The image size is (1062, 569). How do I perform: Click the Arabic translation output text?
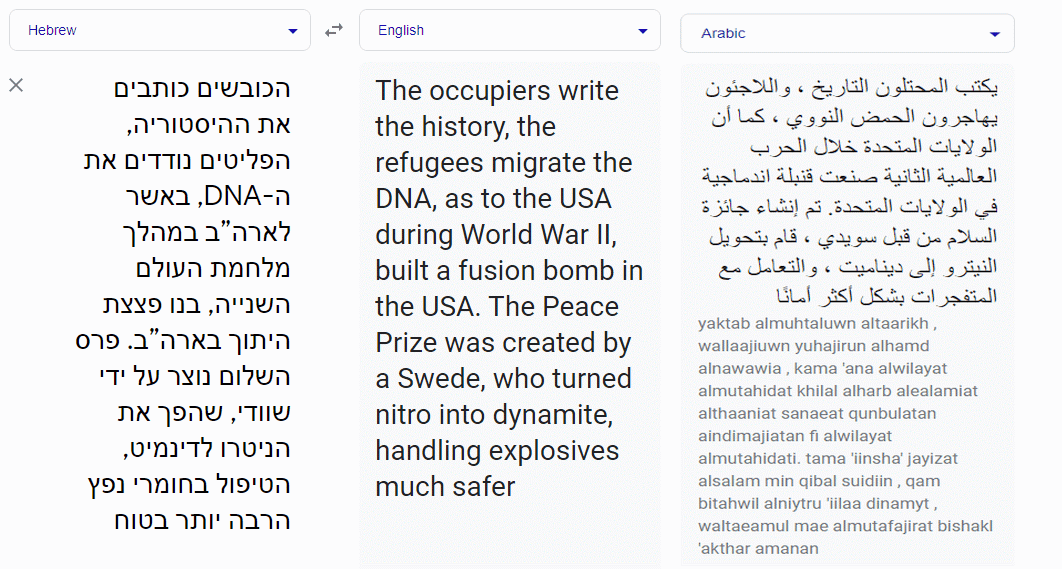[849, 191]
